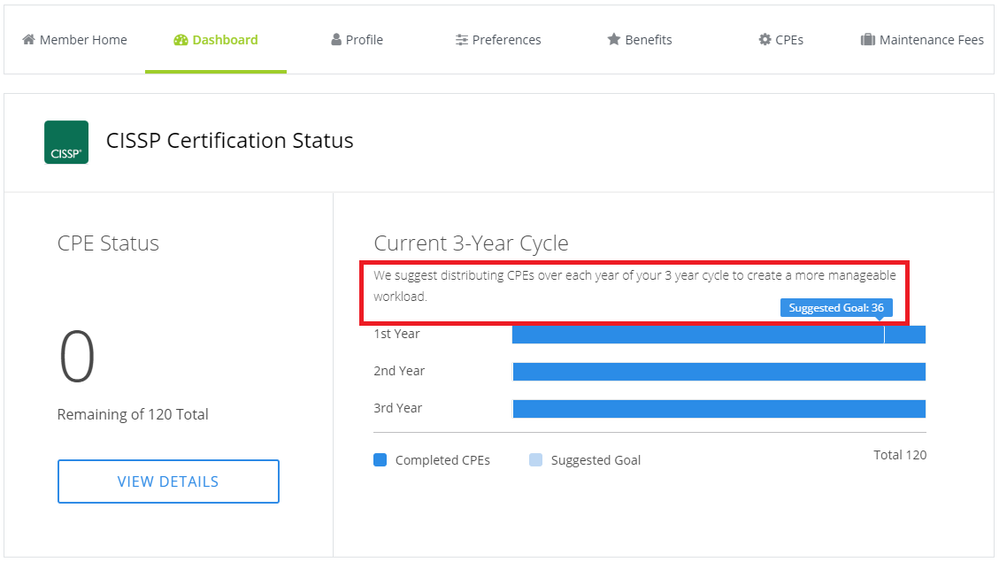Screen dimensions: 999x563
Task: Click the green Dashboard gauge icon
Action: point(180,40)
